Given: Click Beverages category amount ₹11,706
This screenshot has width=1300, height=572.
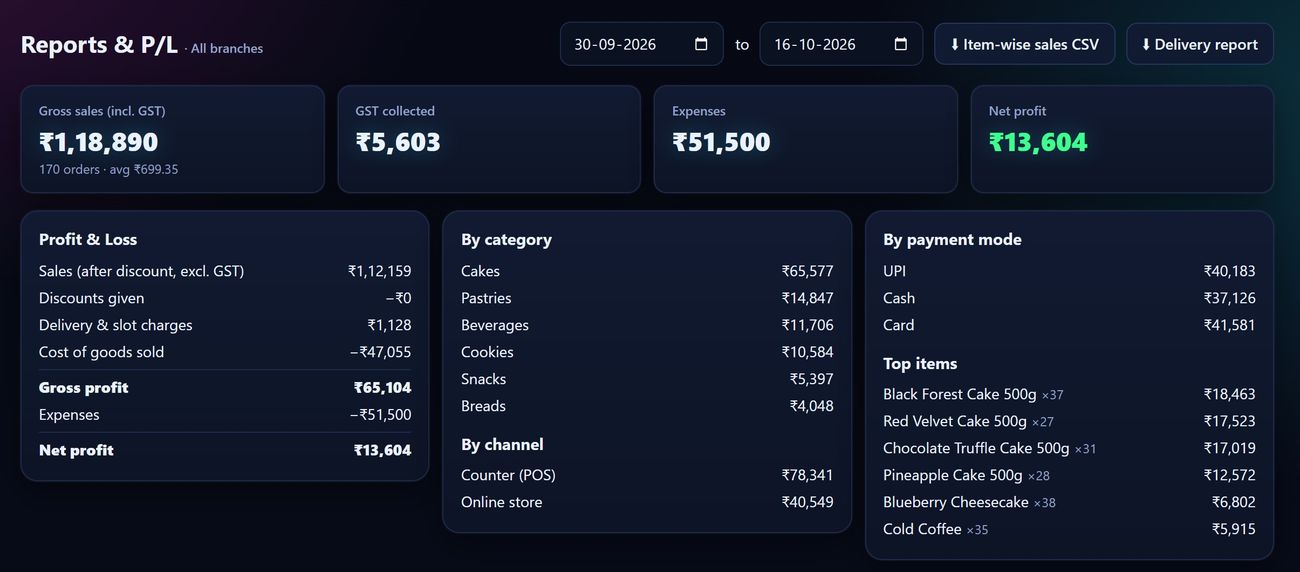Looking at the screenshot, I should [807, 325].
